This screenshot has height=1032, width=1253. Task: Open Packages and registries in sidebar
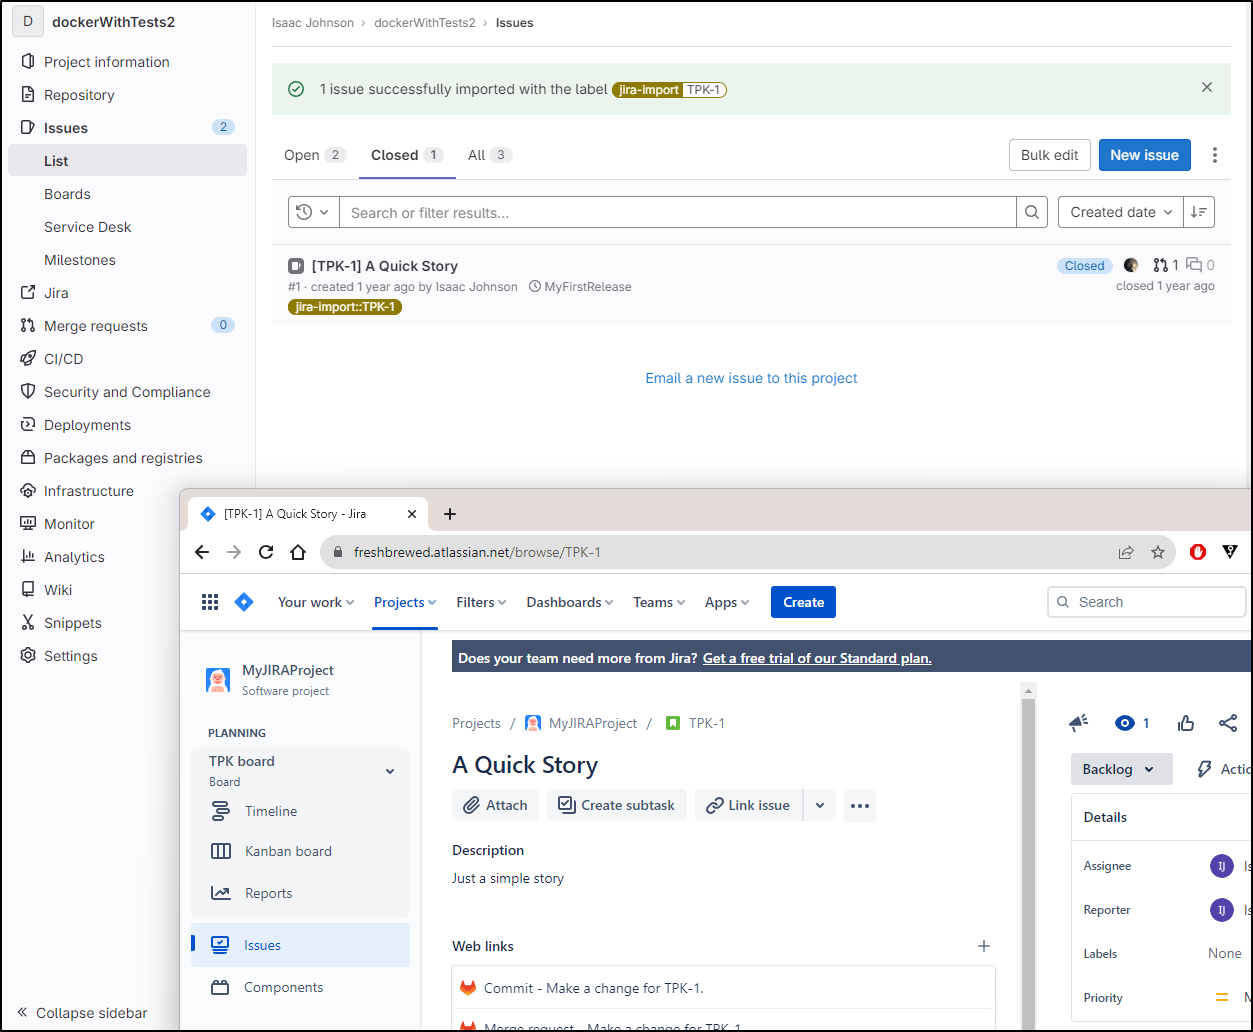tap(127, 458)
